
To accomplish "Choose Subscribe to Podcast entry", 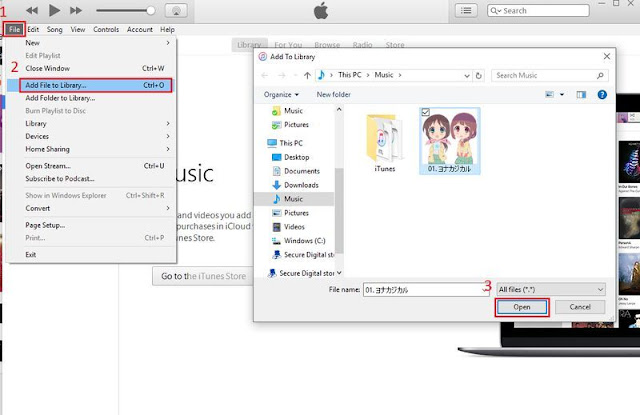I will [x=92, y=179].
